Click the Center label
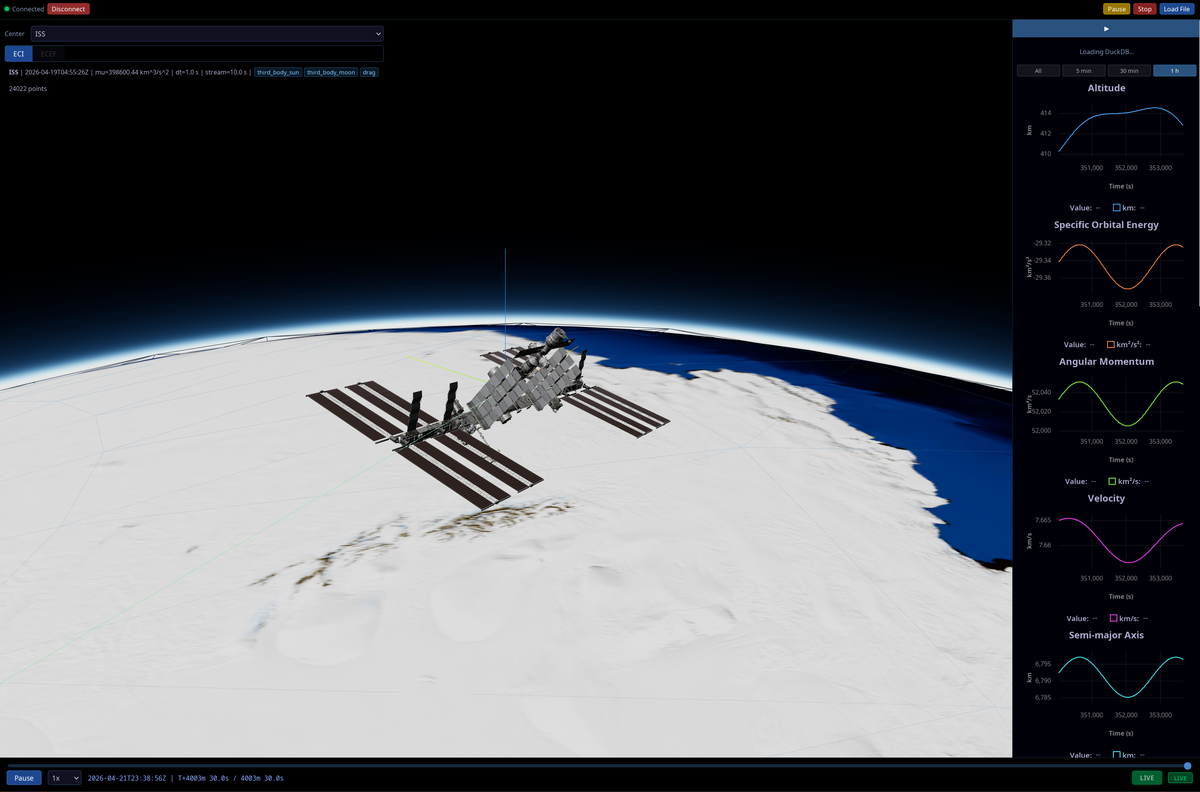The height and width of the screenshot is (792, 1200). [x=15, y=34]
